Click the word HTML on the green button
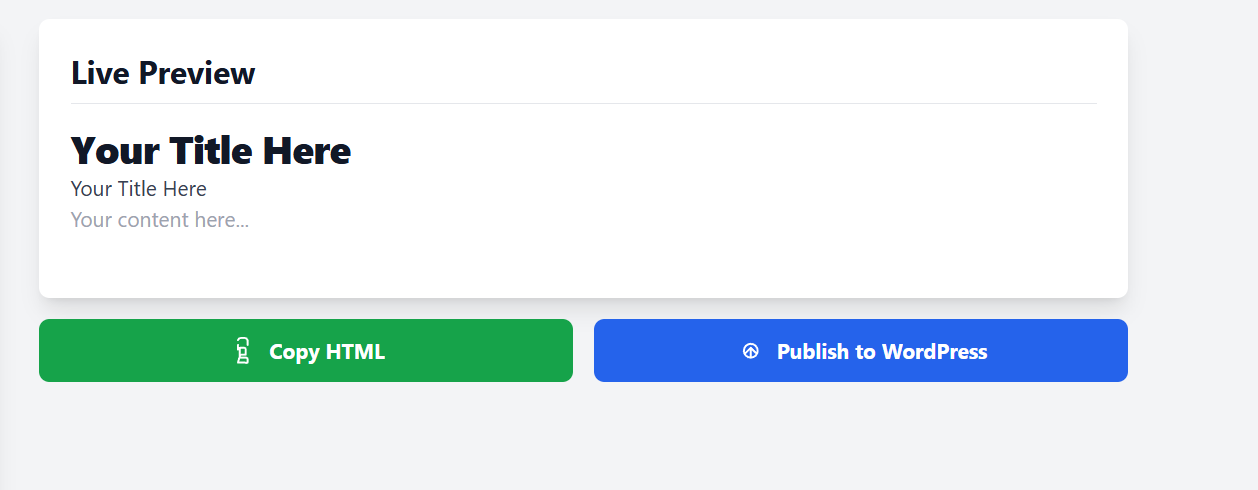The image size is (1258, 490). 355,352
